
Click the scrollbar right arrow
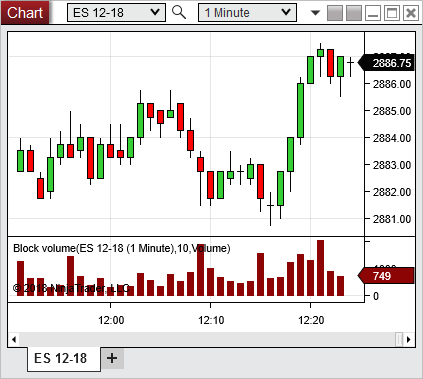[x=409, y=340]
